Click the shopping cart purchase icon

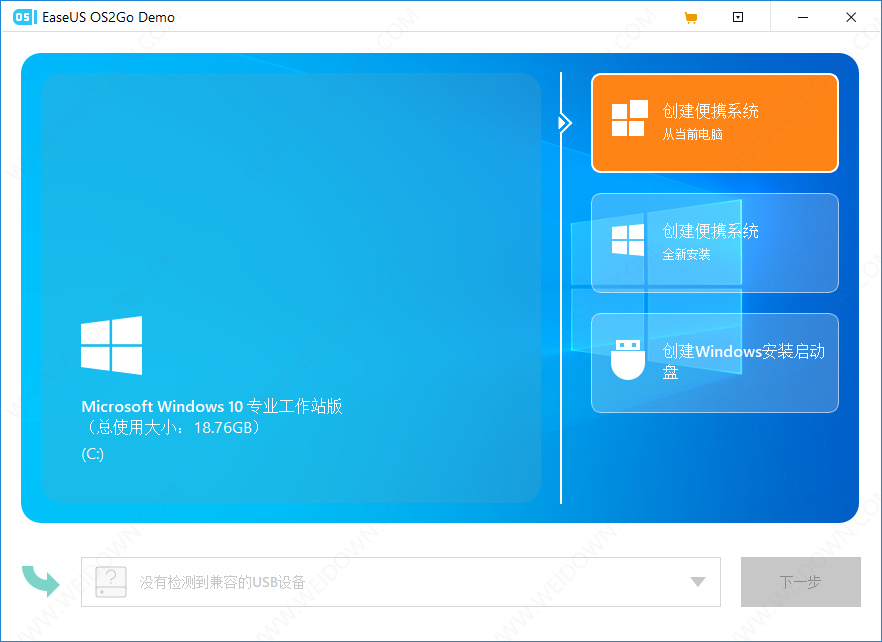(691, 17)
